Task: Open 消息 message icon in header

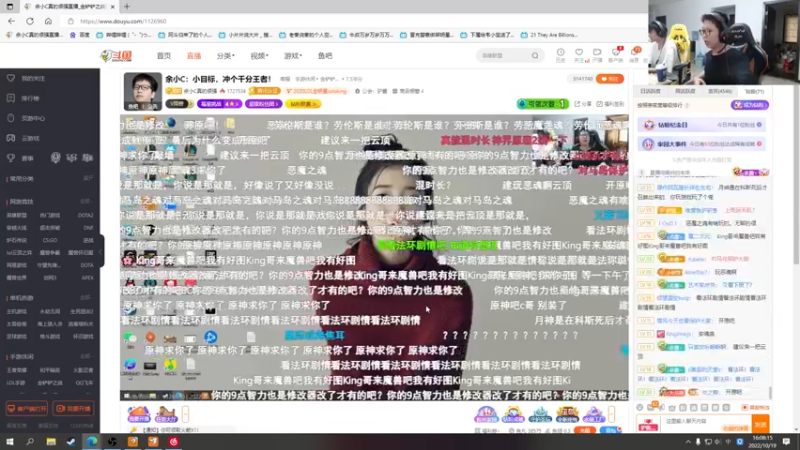Action: (x=635, y=53)
